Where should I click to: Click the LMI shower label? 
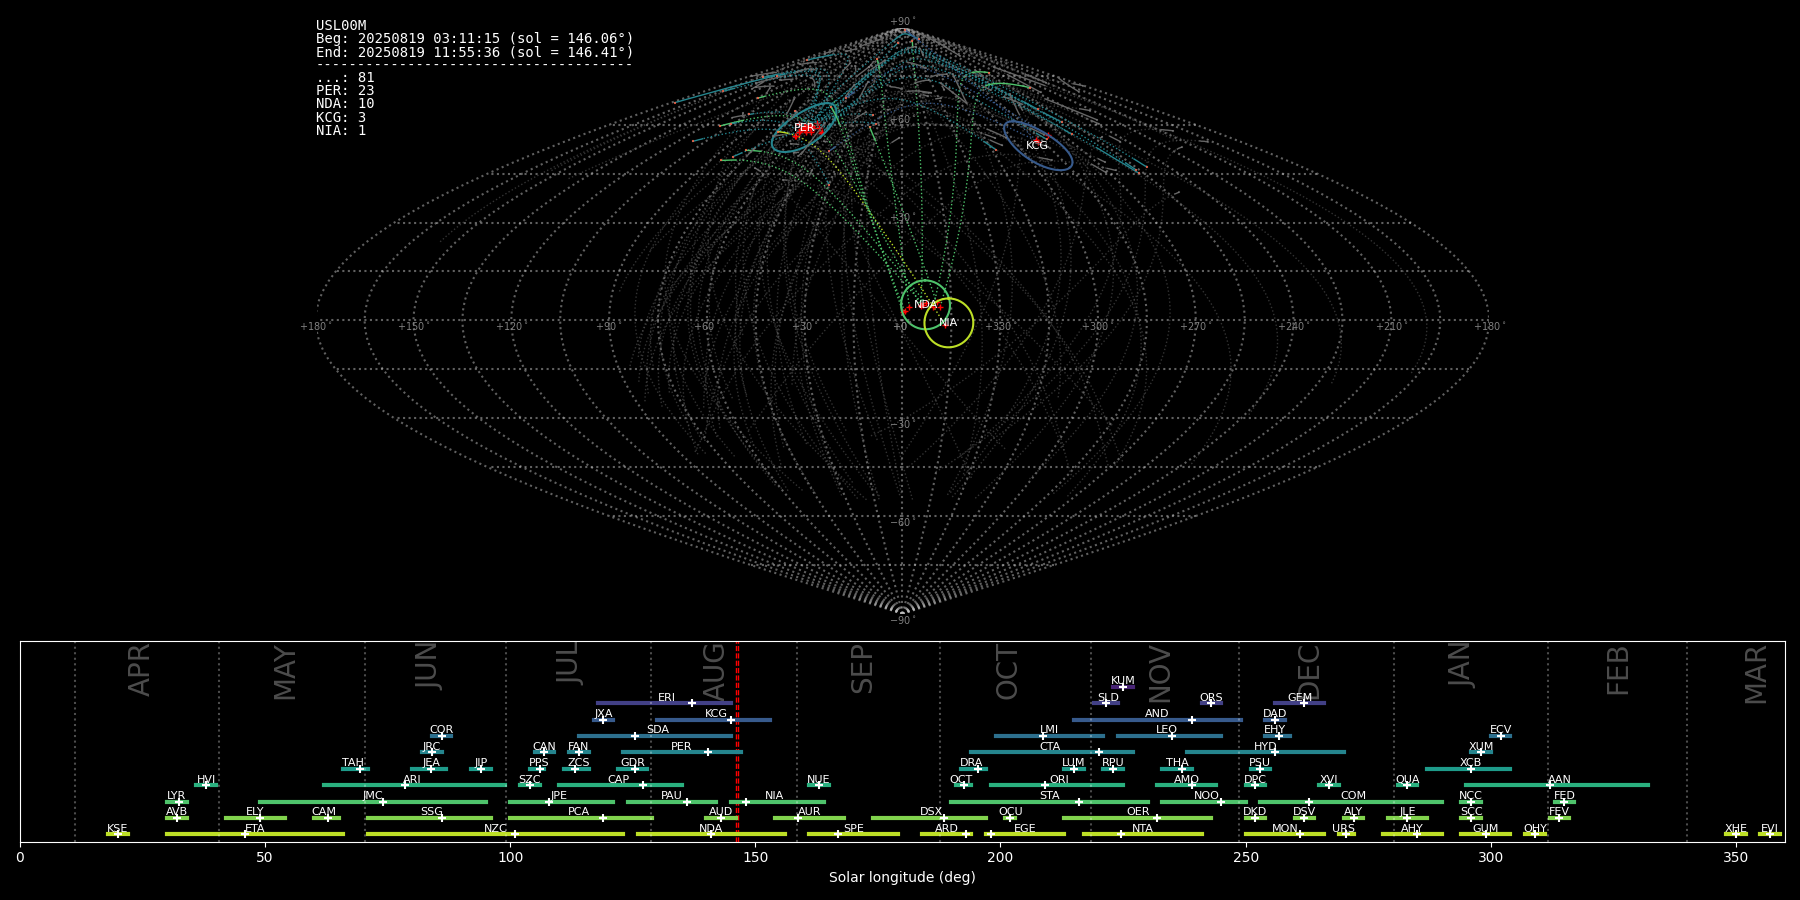coord(1049,730)
